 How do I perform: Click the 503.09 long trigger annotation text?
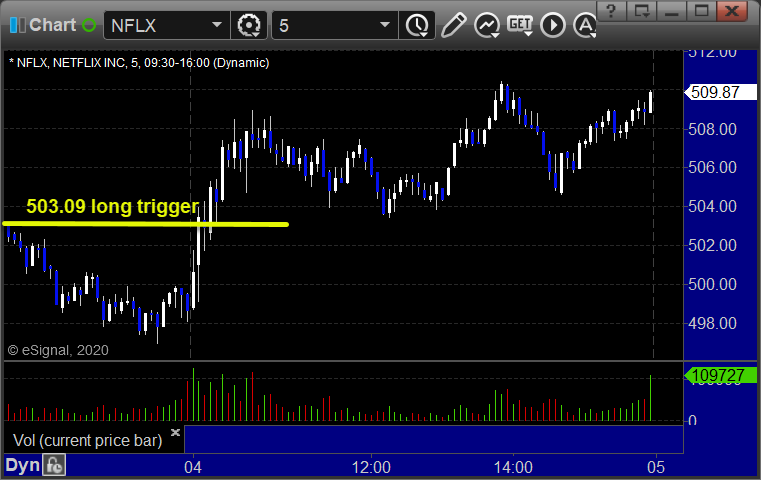(113, 206)
